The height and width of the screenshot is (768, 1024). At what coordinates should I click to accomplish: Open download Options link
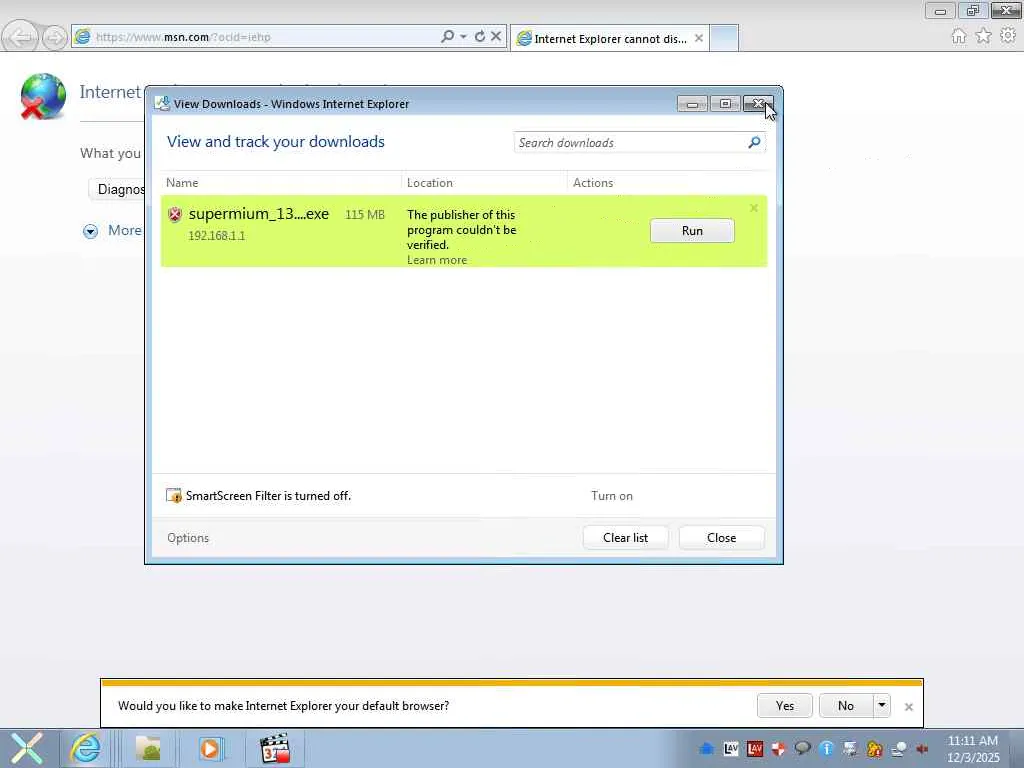(188, 537)
